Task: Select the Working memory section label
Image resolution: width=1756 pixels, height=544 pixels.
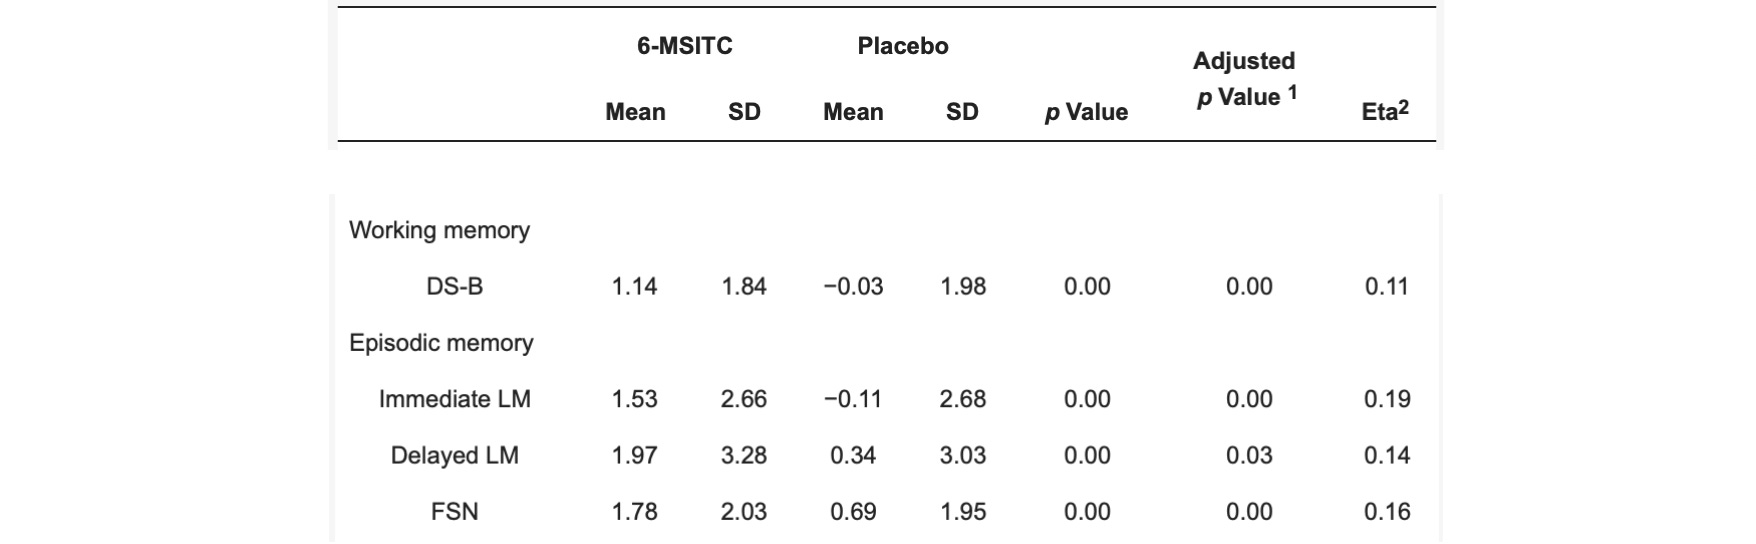Action: point(439,230)
